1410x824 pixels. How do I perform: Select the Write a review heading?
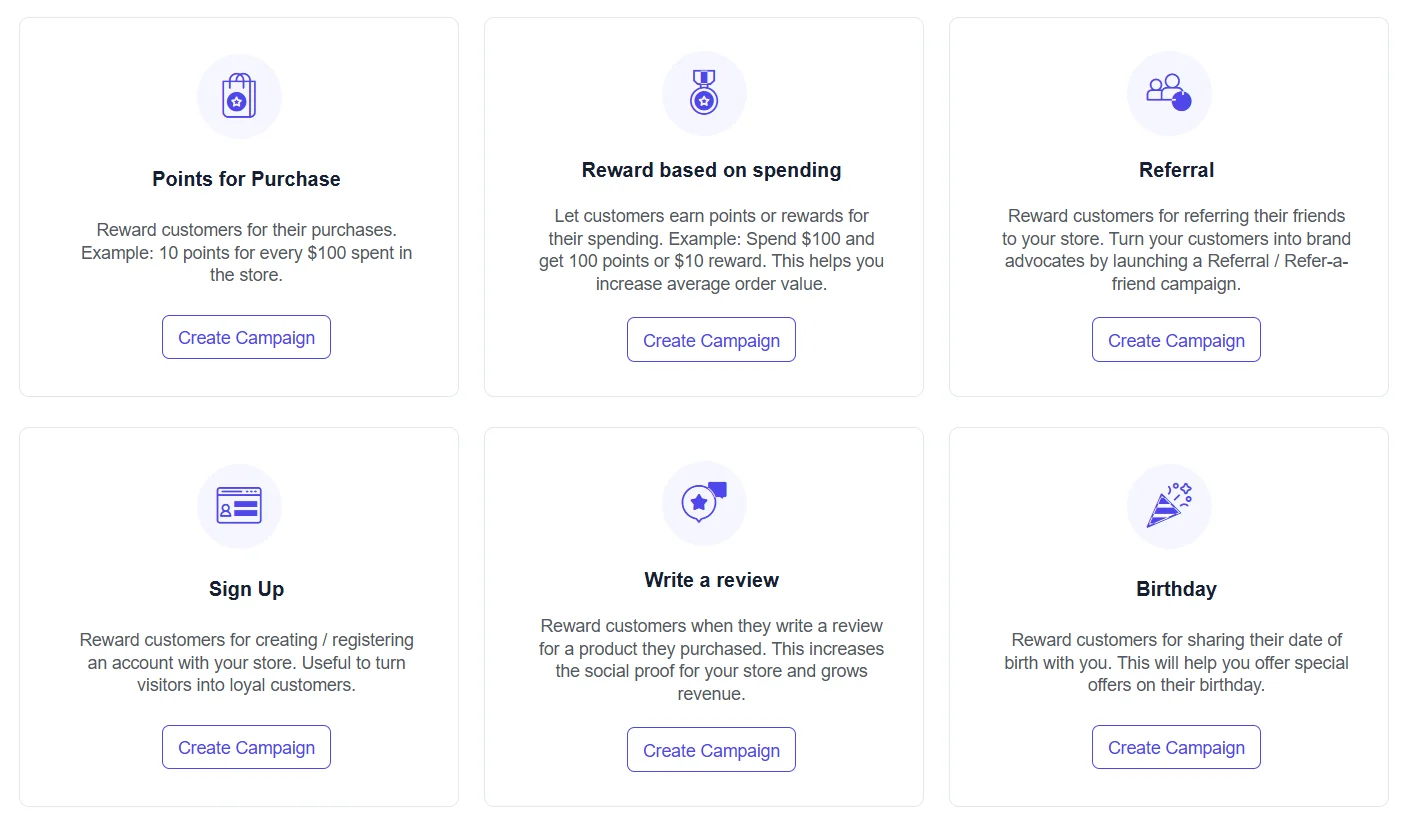[711, 580]
